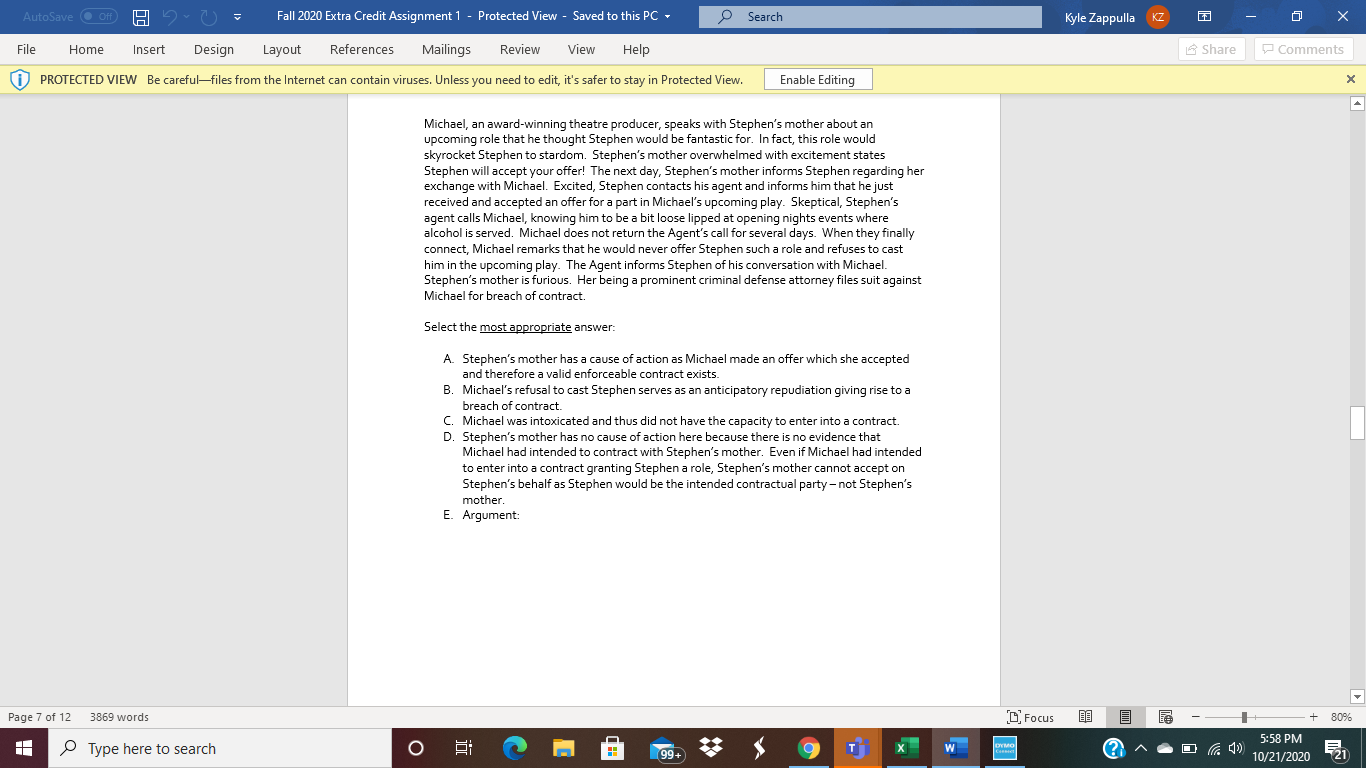Image resolution: width=1366 pixels, height=768 pixels.
Task: Click the Save icon on Quick Access Toolbar
Action: click(x=139, y=15)
